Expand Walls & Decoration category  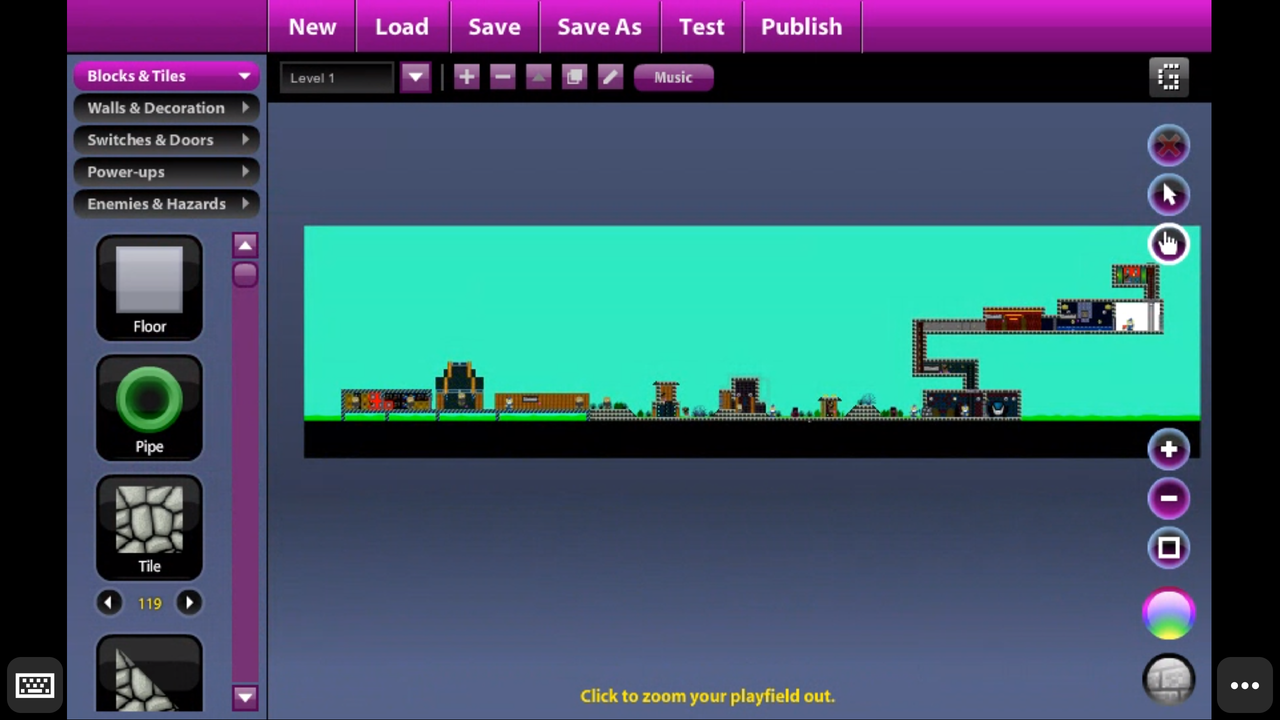click(x=166, y=108)
